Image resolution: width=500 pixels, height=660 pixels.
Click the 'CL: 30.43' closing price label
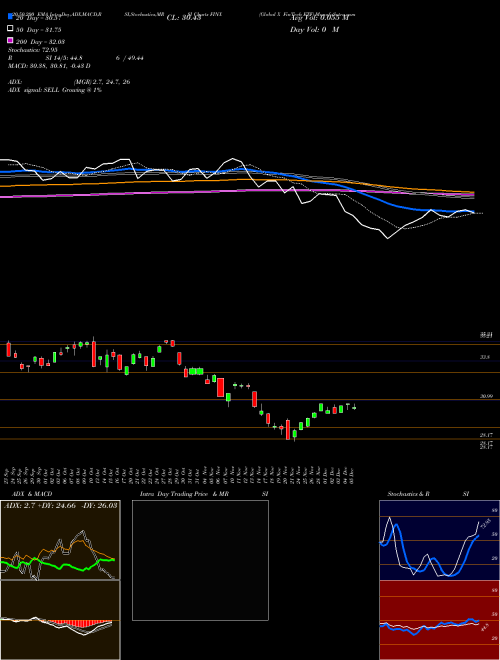coord(184,18)
